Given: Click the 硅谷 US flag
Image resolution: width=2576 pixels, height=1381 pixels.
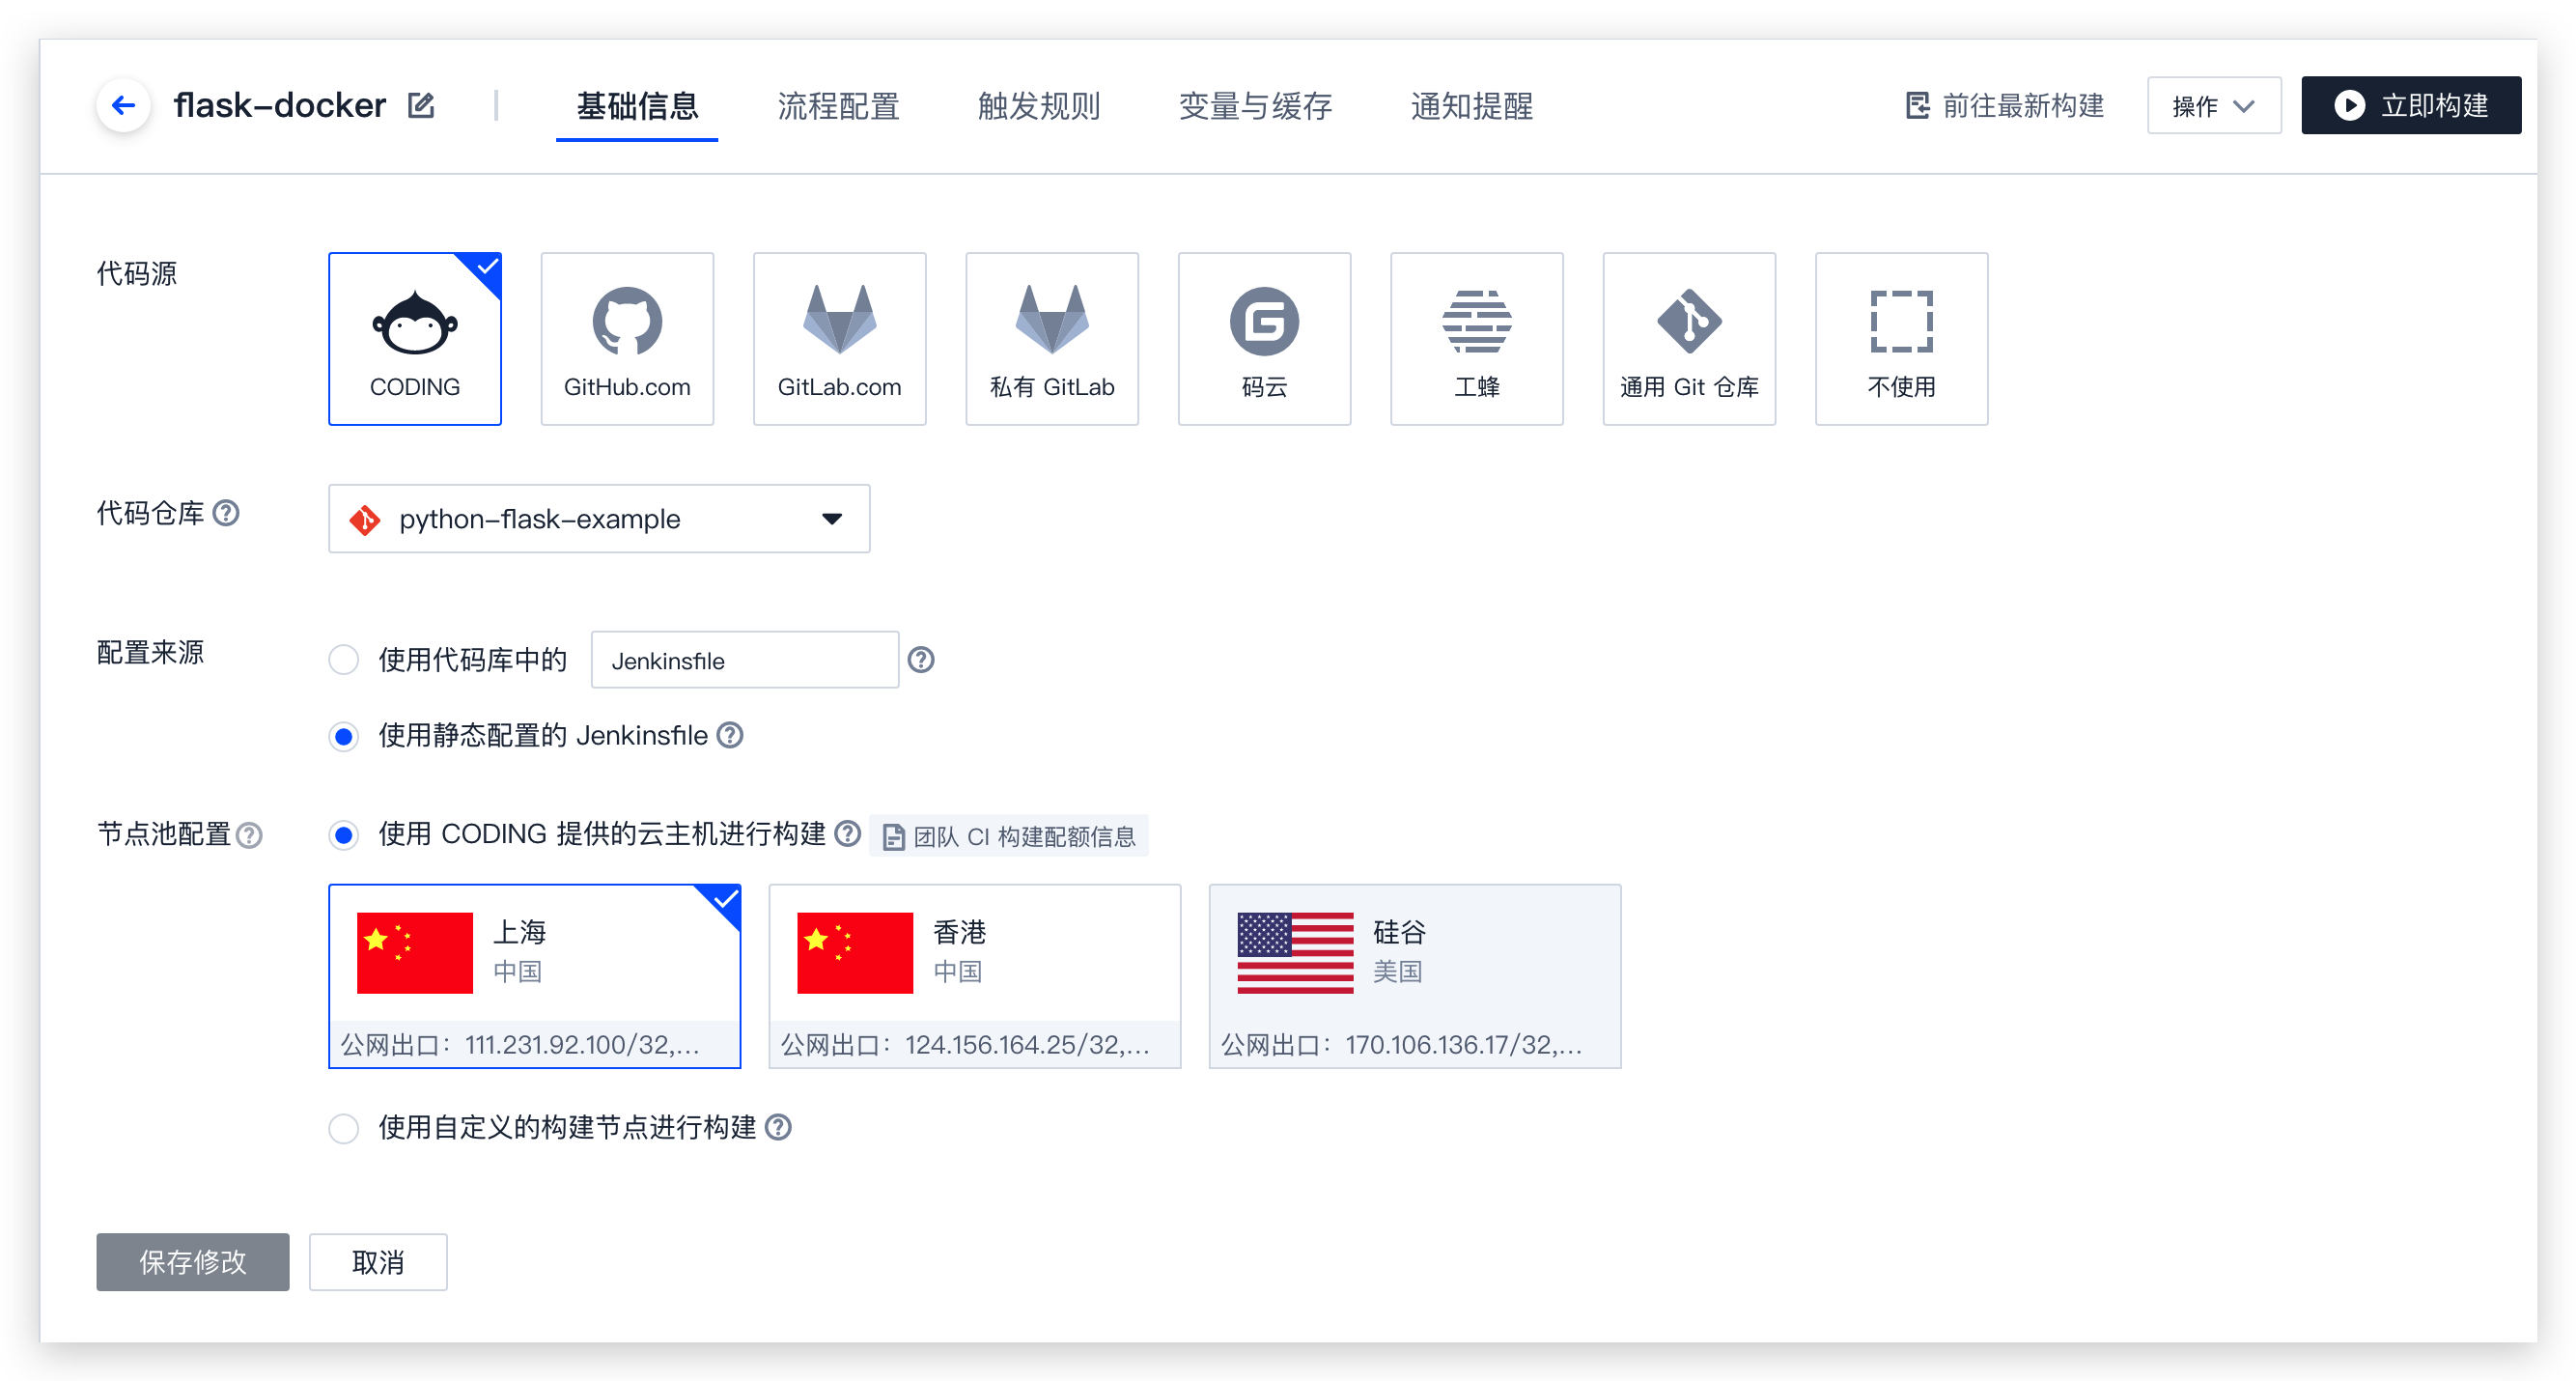Looking at the screenshot, I should pyautogui.click(x=1295, y=953).
